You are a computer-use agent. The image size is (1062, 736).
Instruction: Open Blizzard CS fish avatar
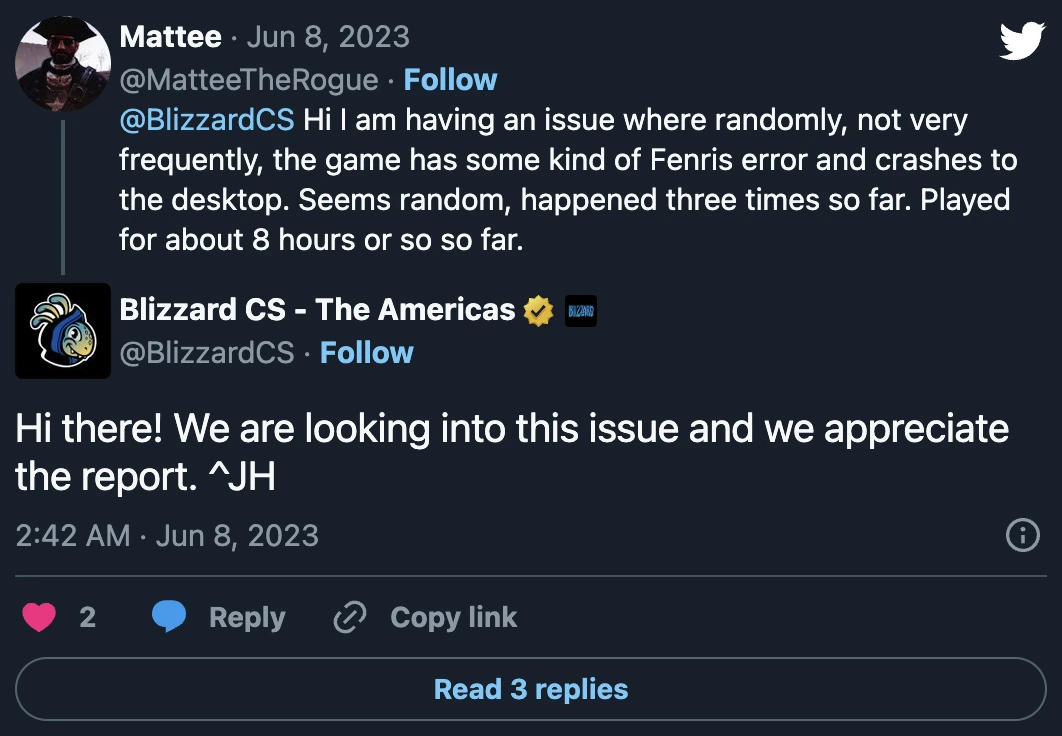pos(62,330)
